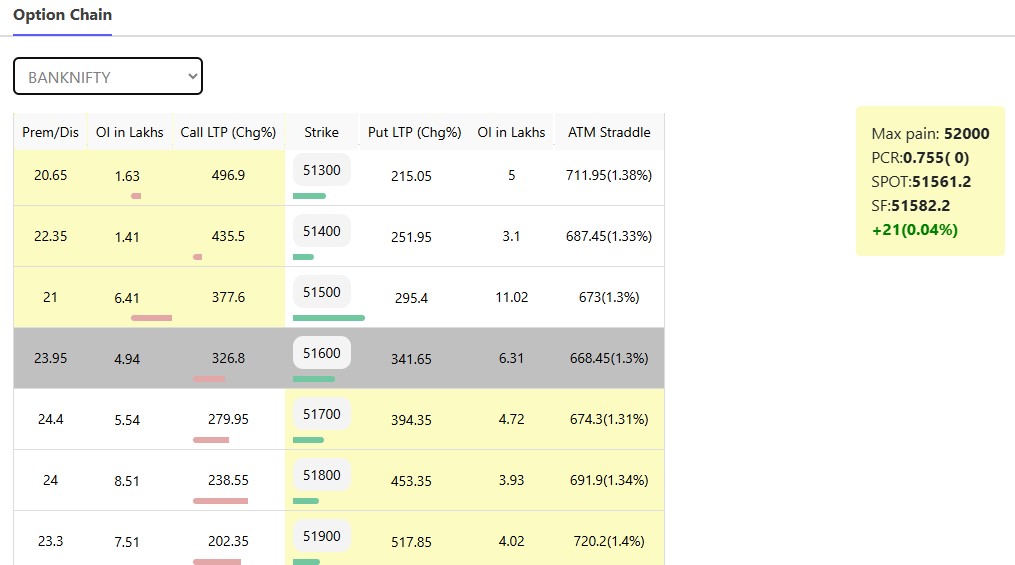The width and height of the screenshot is (1015, 565).
Task: Select put LTP value 215.05
Action: (411, 176)
